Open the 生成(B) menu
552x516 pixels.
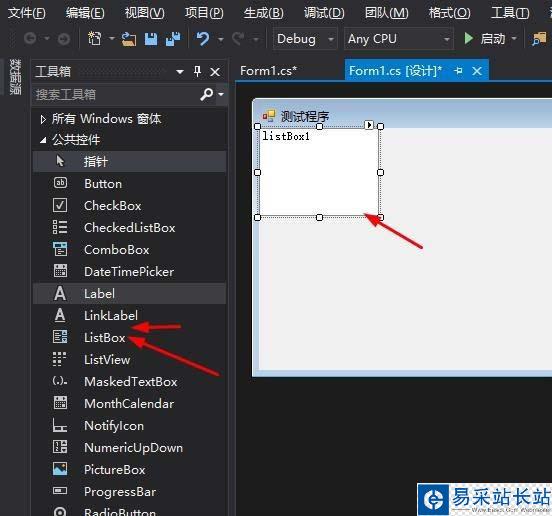pyautogui.click(x=264, y=13)
